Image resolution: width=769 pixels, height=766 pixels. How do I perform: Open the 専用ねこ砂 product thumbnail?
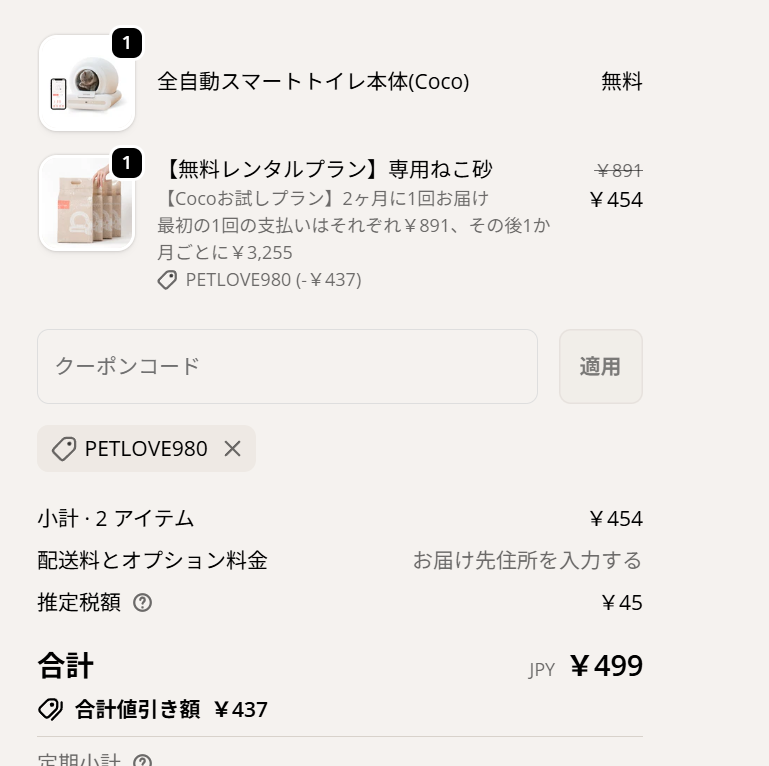coord(87,204)
